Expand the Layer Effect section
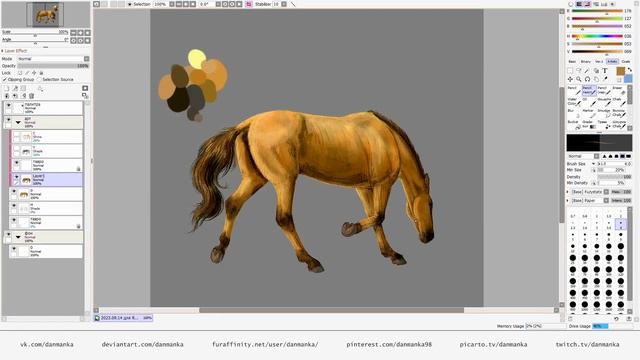 click(15, 51)
